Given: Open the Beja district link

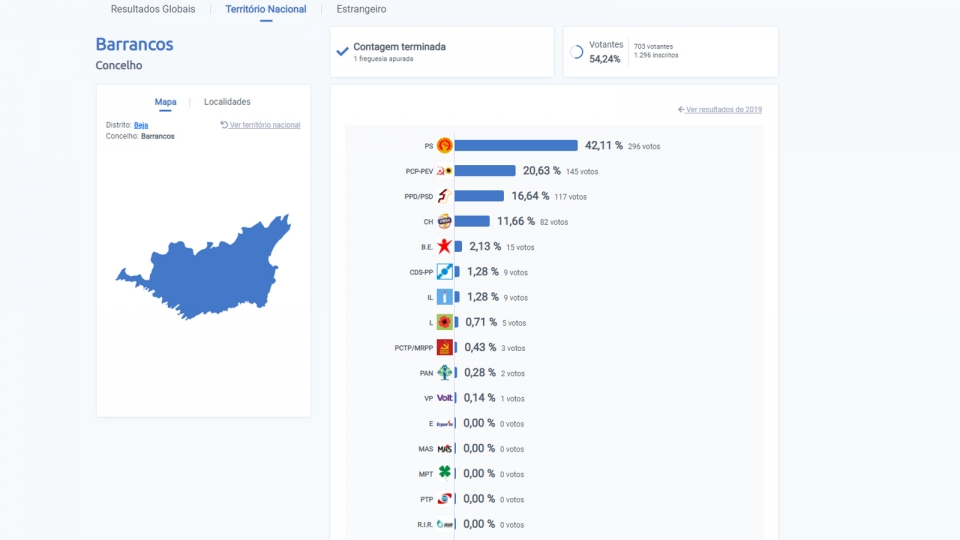Looking at the screenshot, I should pos(141,125).
